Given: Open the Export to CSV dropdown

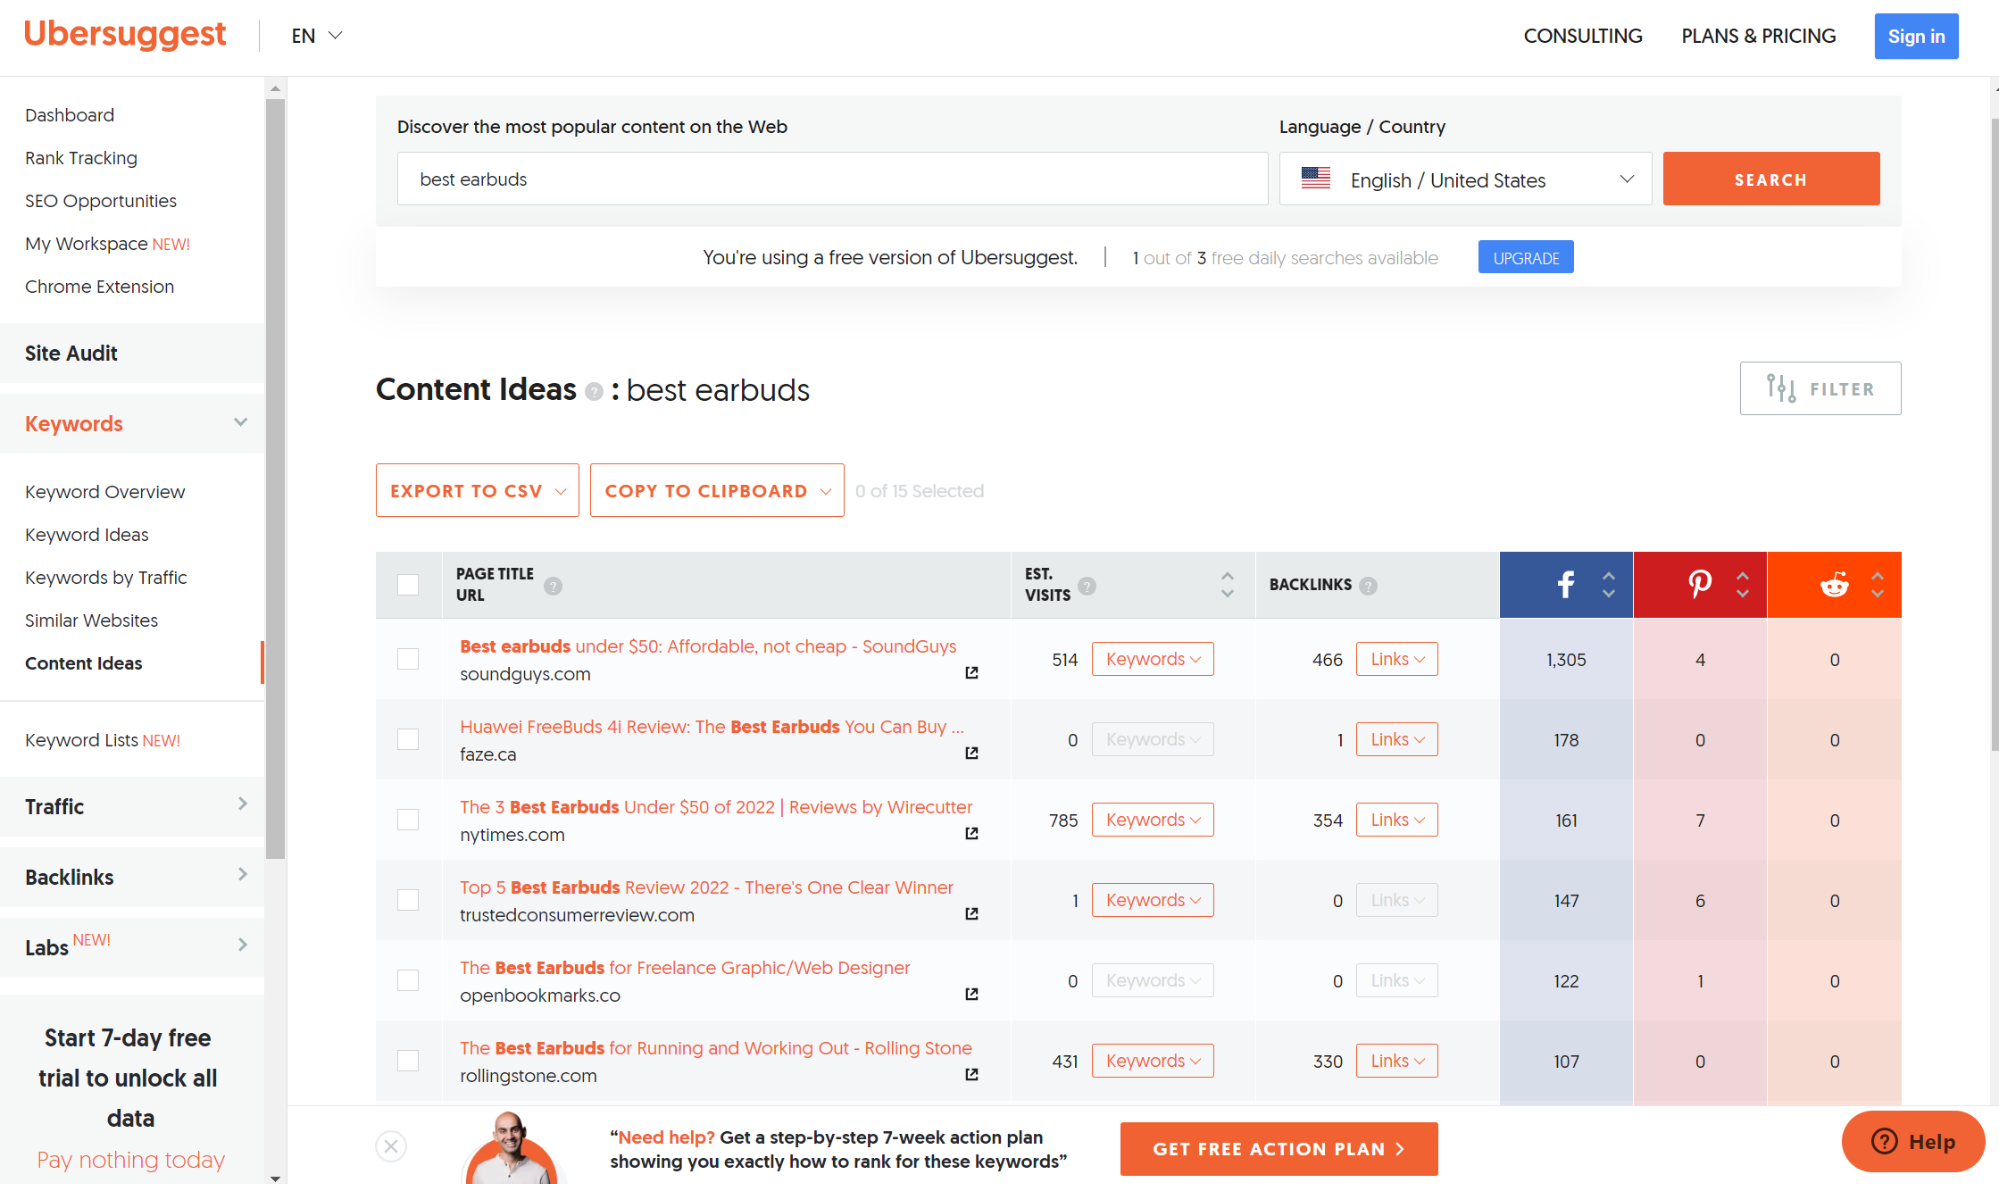Looking at the screenshot, I should (x=477, y=490).
